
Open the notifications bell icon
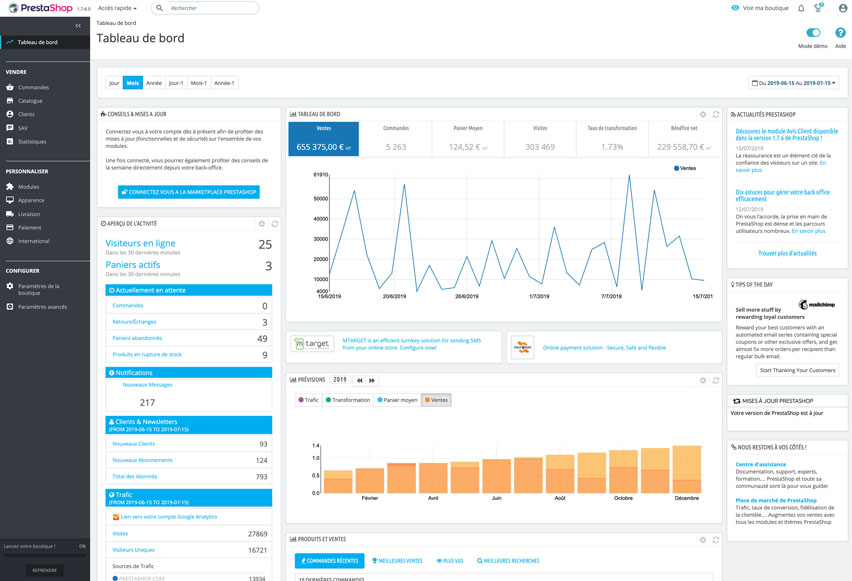[801, 8]
